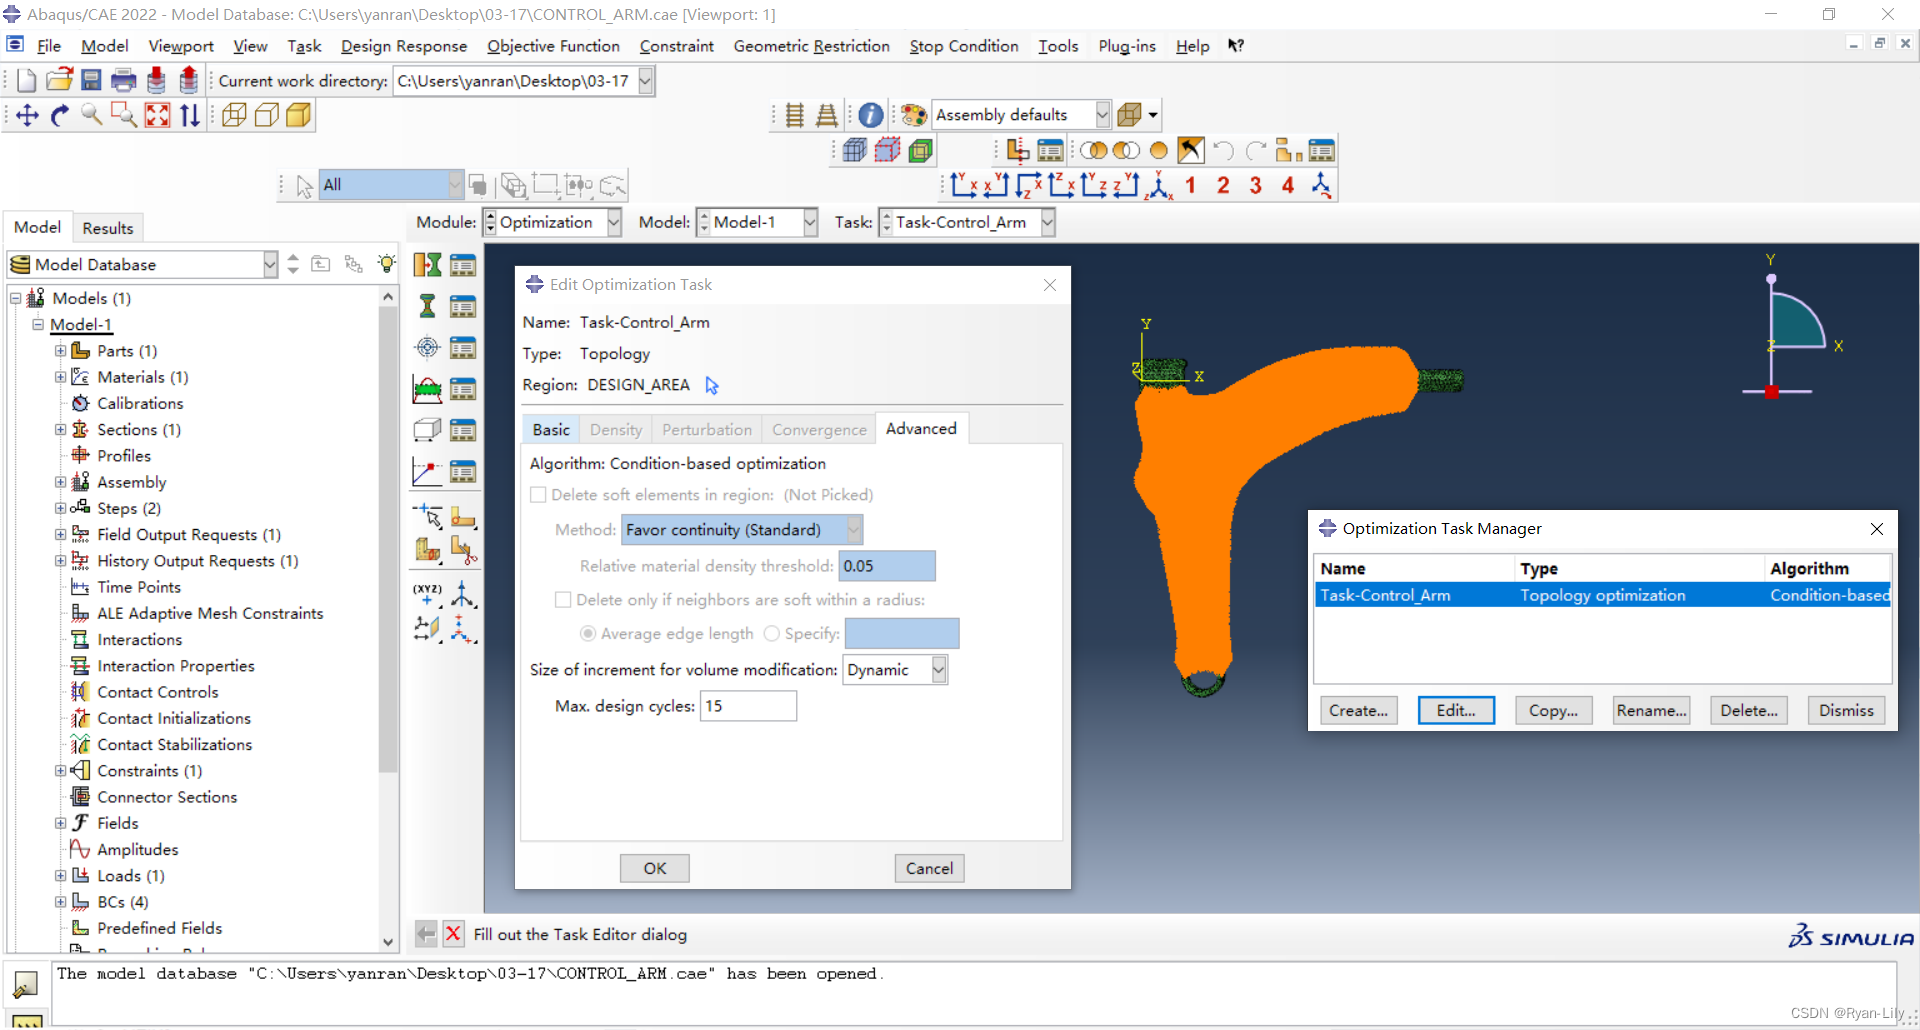Select Interaction Properties in model tree

coord(176,666)
